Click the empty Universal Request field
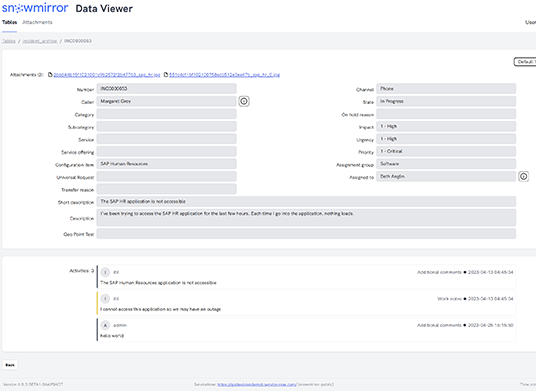 [166, 176]
